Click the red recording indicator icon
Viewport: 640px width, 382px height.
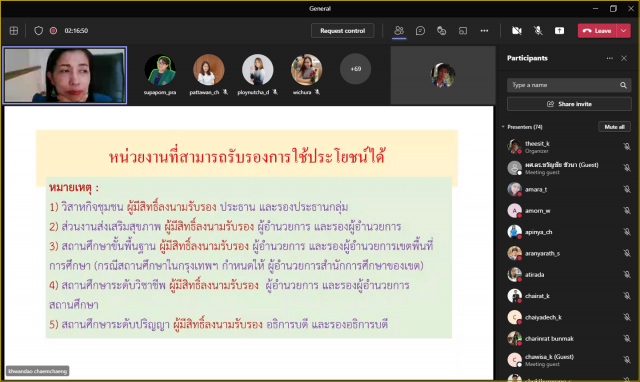(53, 31)
